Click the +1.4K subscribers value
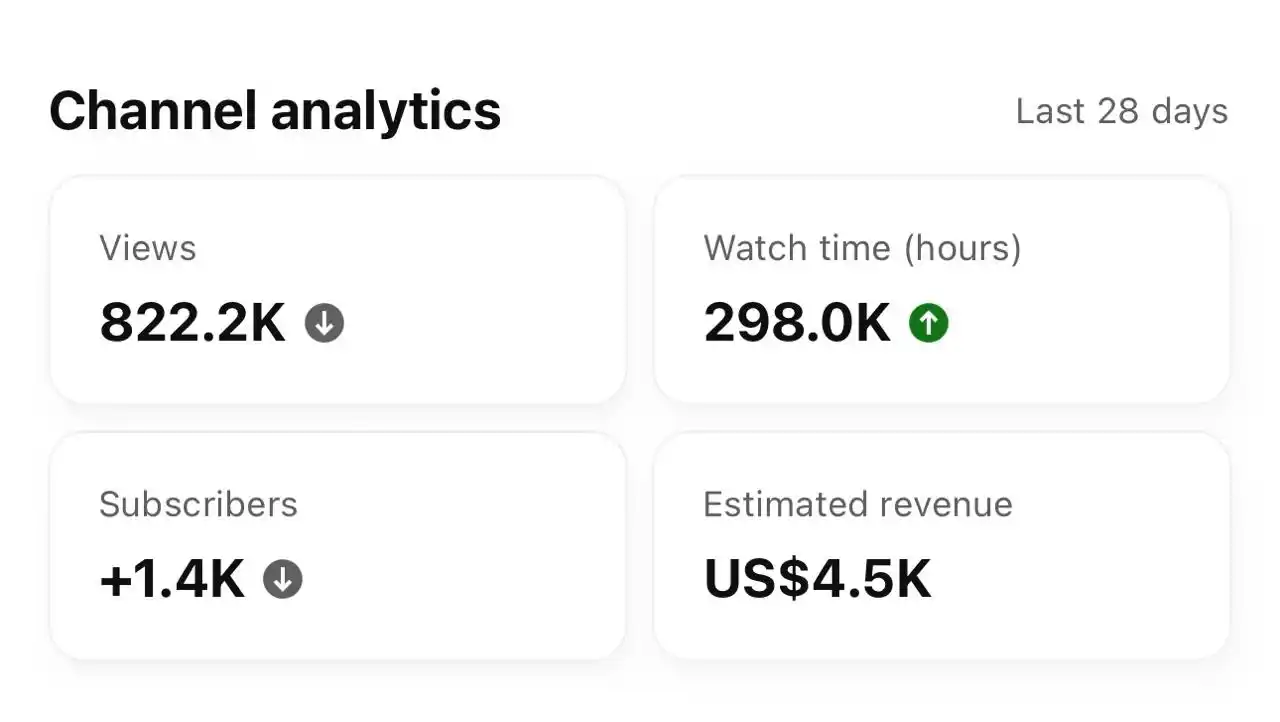 pyautogui.click(x=172, y=579)
